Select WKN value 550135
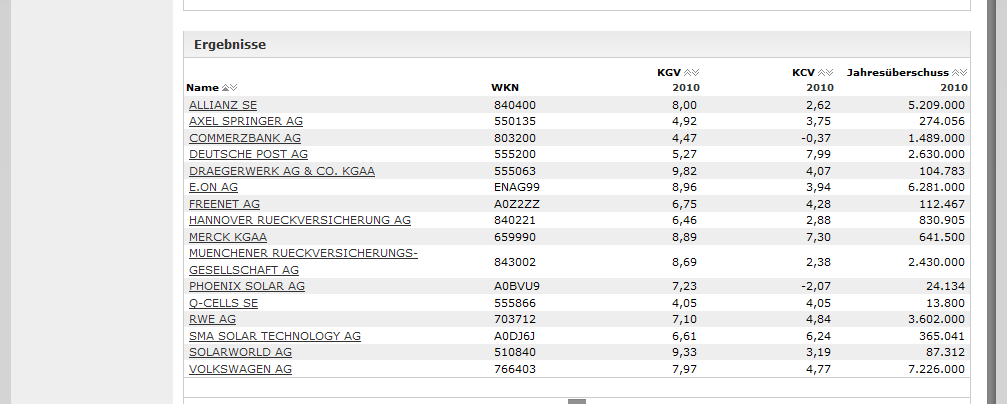The width and height of the screenshot is (1007, 404). [514, 121]
